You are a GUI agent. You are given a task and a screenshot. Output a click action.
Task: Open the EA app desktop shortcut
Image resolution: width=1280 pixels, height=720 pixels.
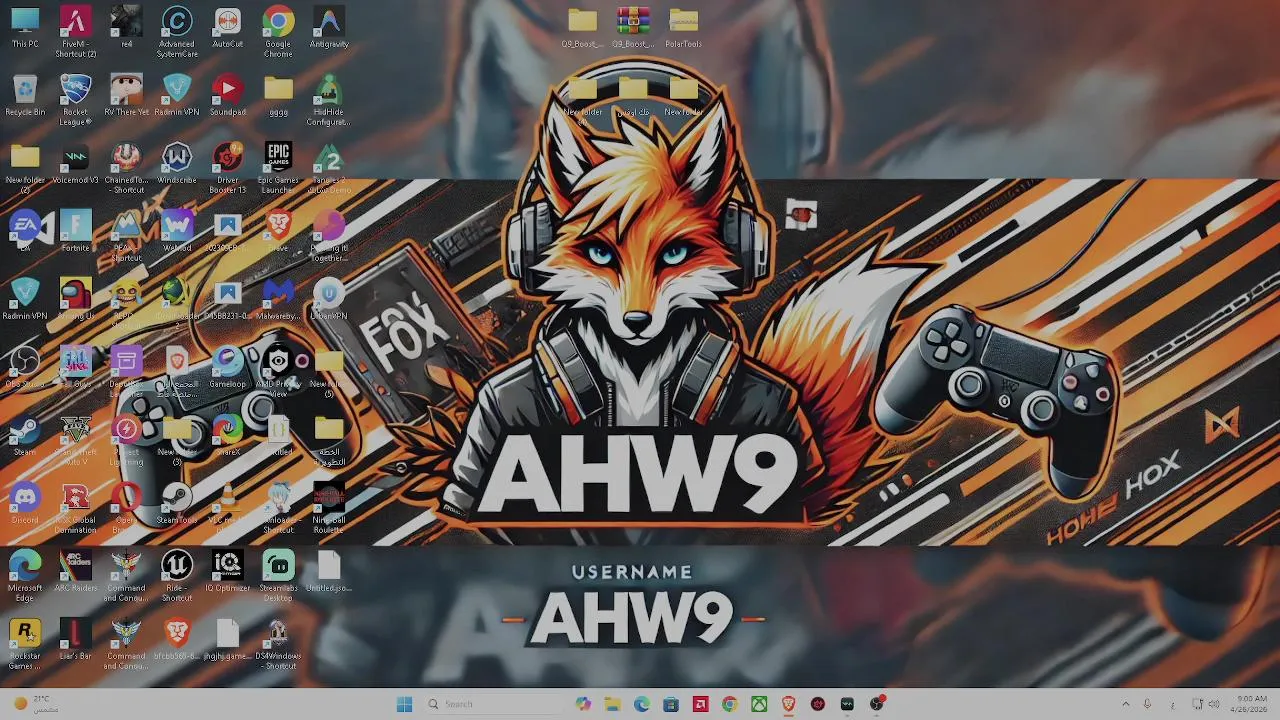click(25, 232)
